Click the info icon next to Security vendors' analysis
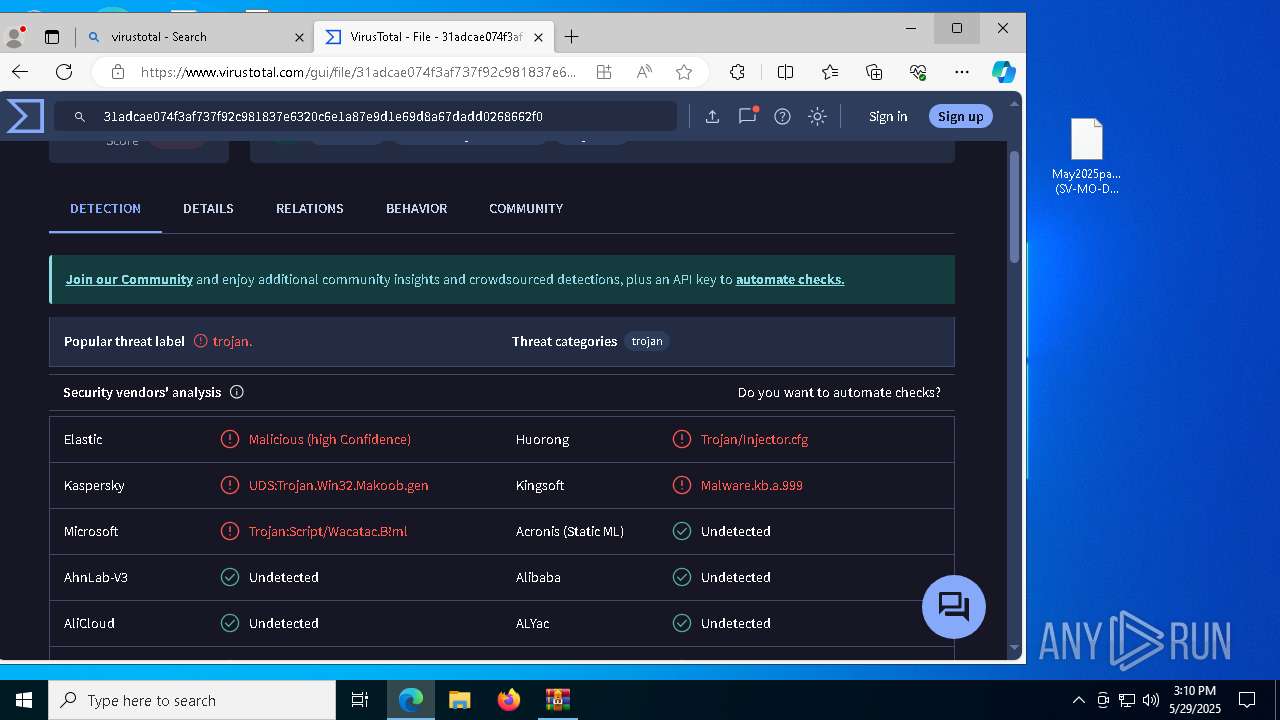 (x=237, y=392)
